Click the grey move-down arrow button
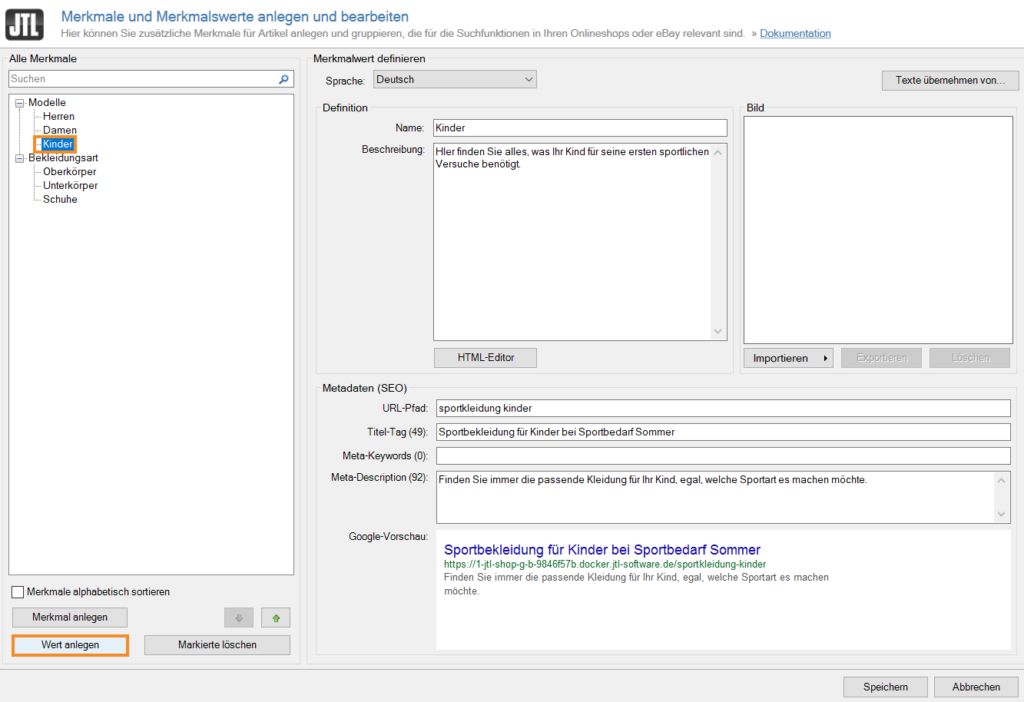The height and width of the screenshot is (702, 1024). 238,618
